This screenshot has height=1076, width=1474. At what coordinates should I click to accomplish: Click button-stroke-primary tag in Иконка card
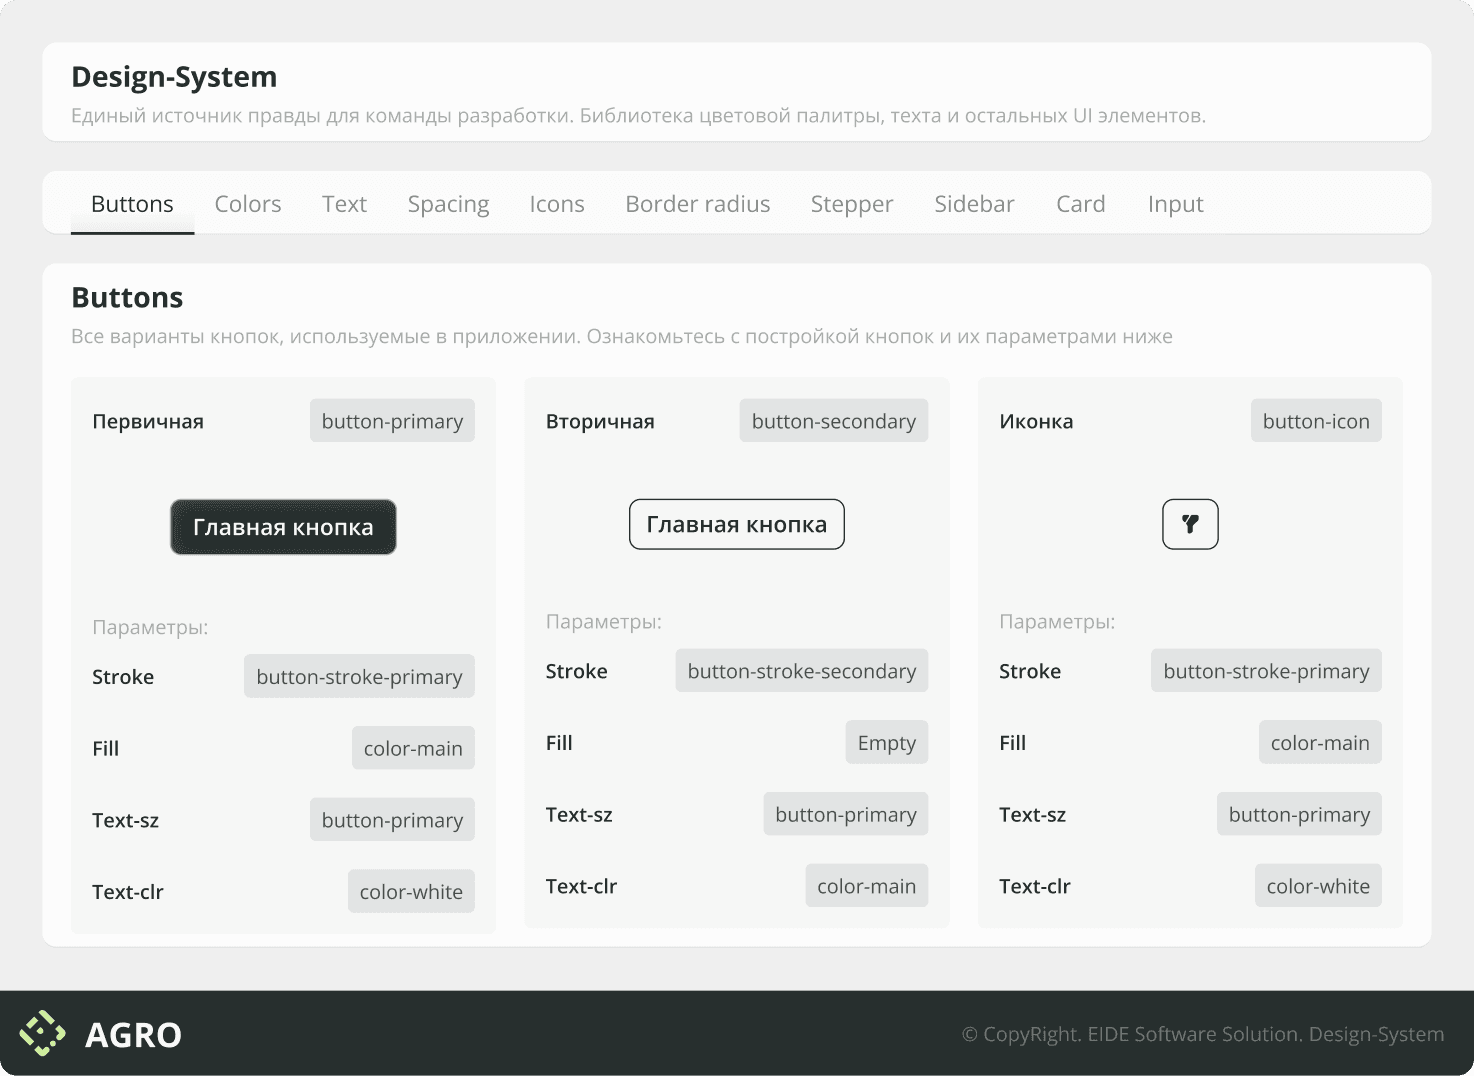click(1266, 671)
